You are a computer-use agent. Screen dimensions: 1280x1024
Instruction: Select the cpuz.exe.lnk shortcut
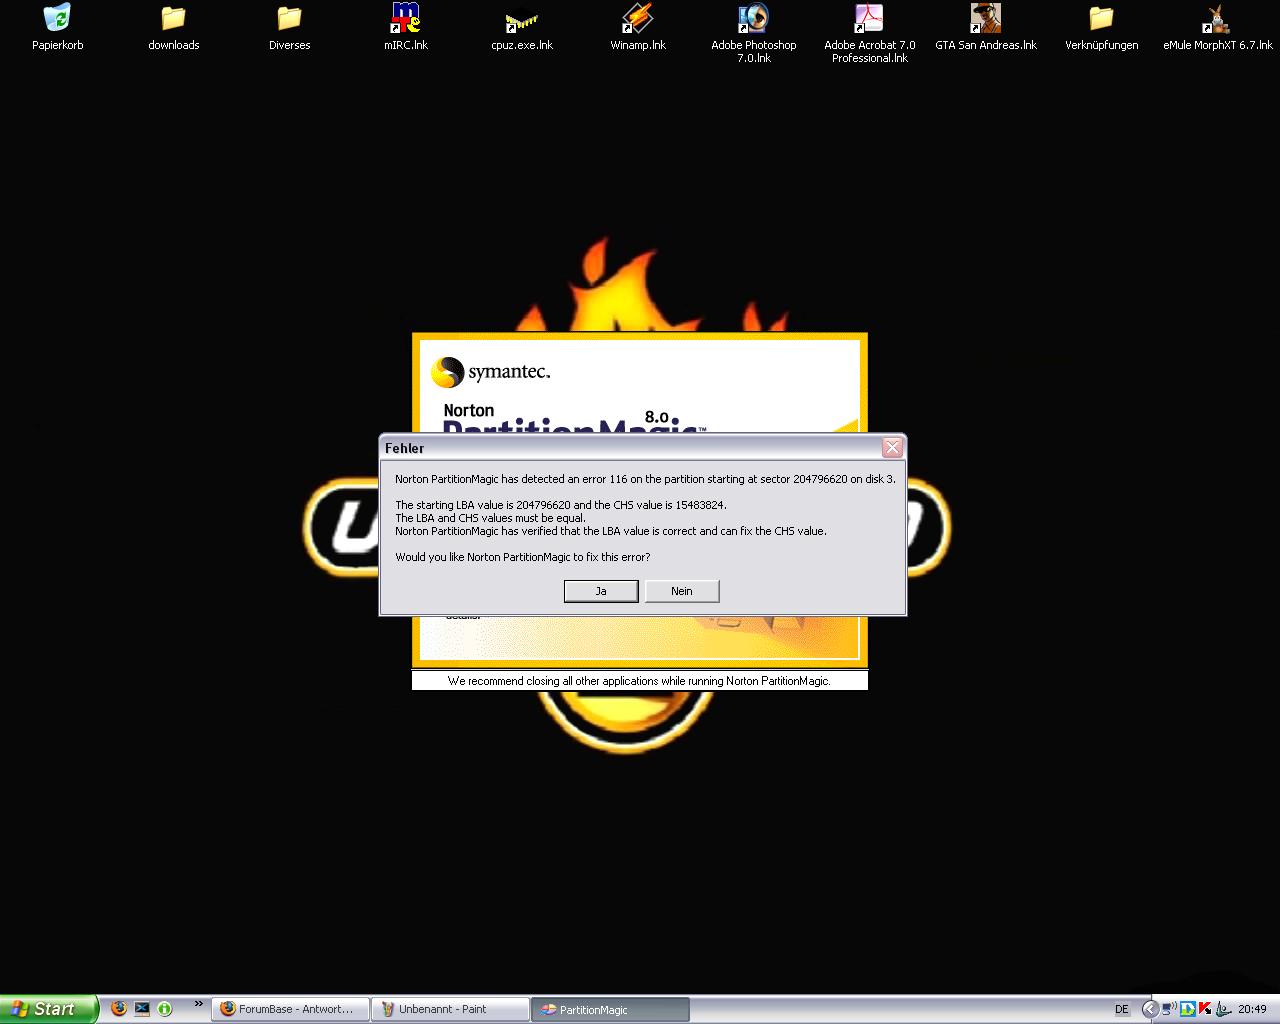521,27
